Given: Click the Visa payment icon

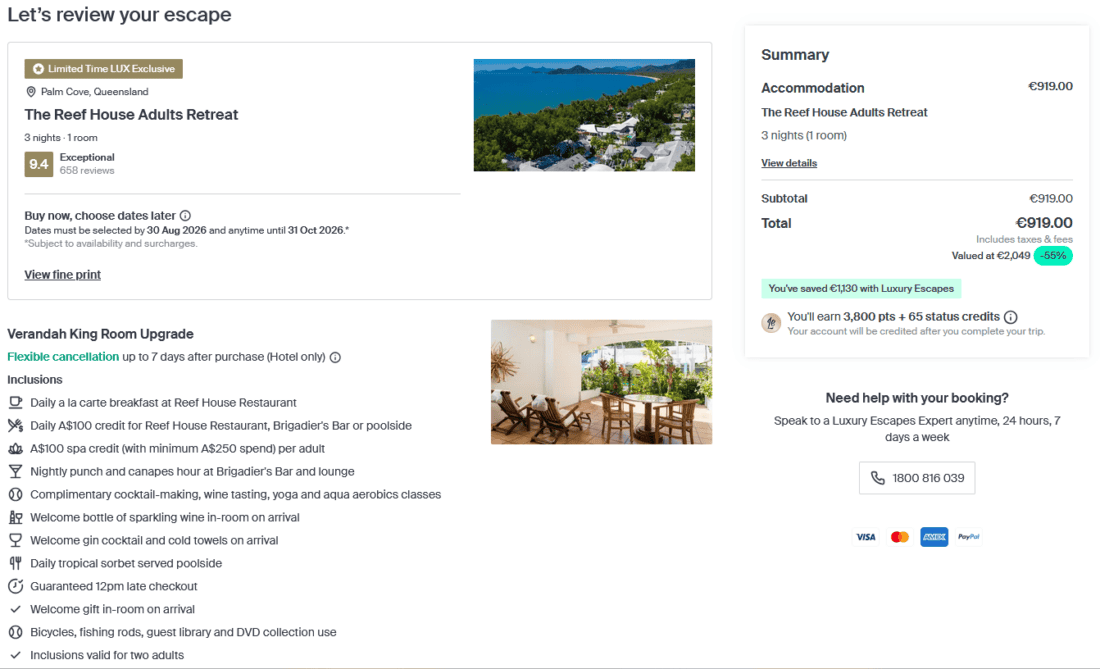Looking at the screenshot, I should pyautogui.click(x=865, y=537).
